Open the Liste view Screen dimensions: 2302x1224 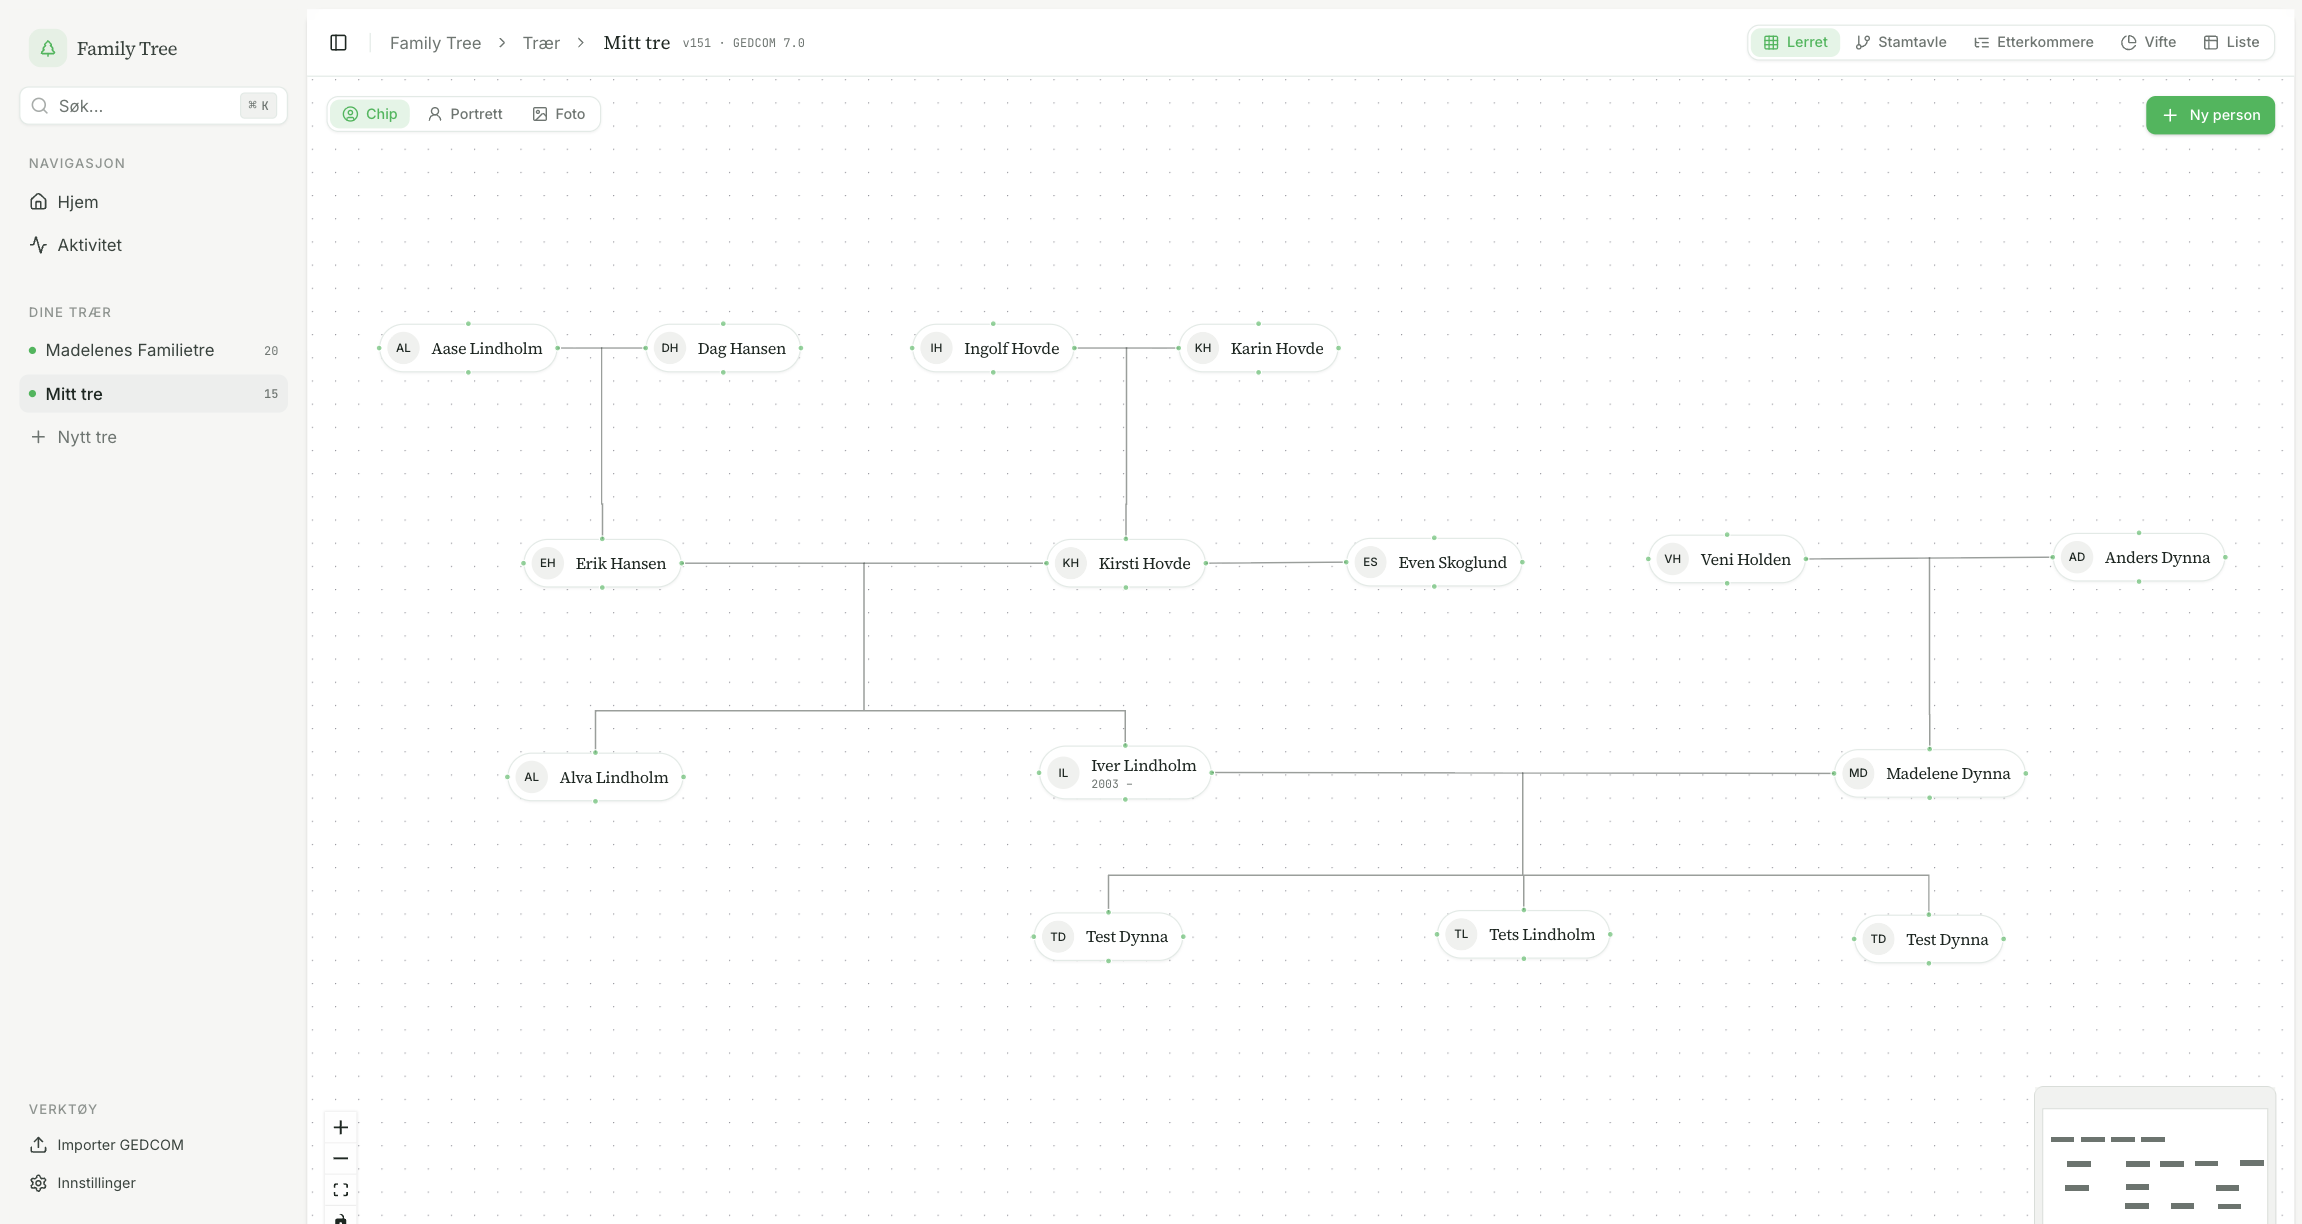tap(2231, 42)
